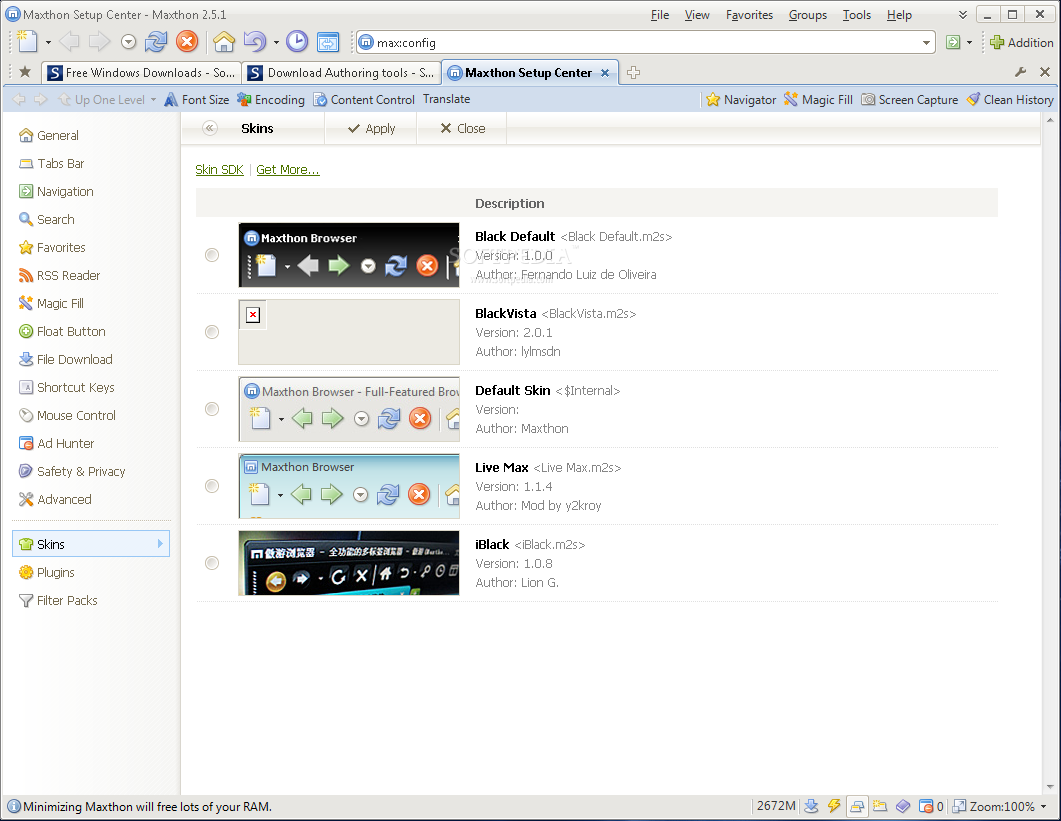Open Tabs Bar settings in sidebar
This screenshot has width=1061, height=821.
(51, 163)
